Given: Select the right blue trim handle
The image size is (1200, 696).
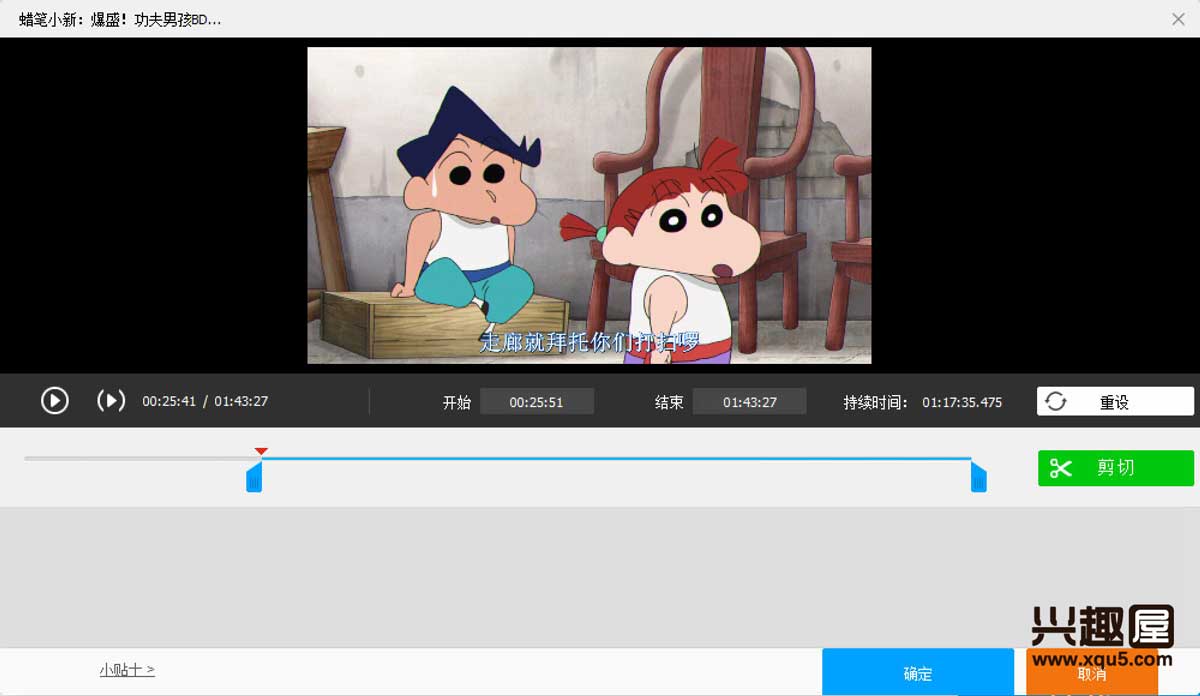Looking at the screenshot, I should (x=978, y=477).
